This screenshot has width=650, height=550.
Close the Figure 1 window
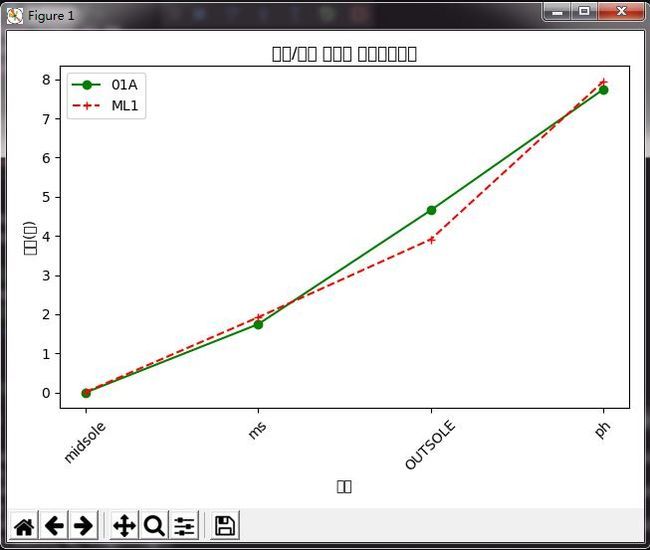621,12
